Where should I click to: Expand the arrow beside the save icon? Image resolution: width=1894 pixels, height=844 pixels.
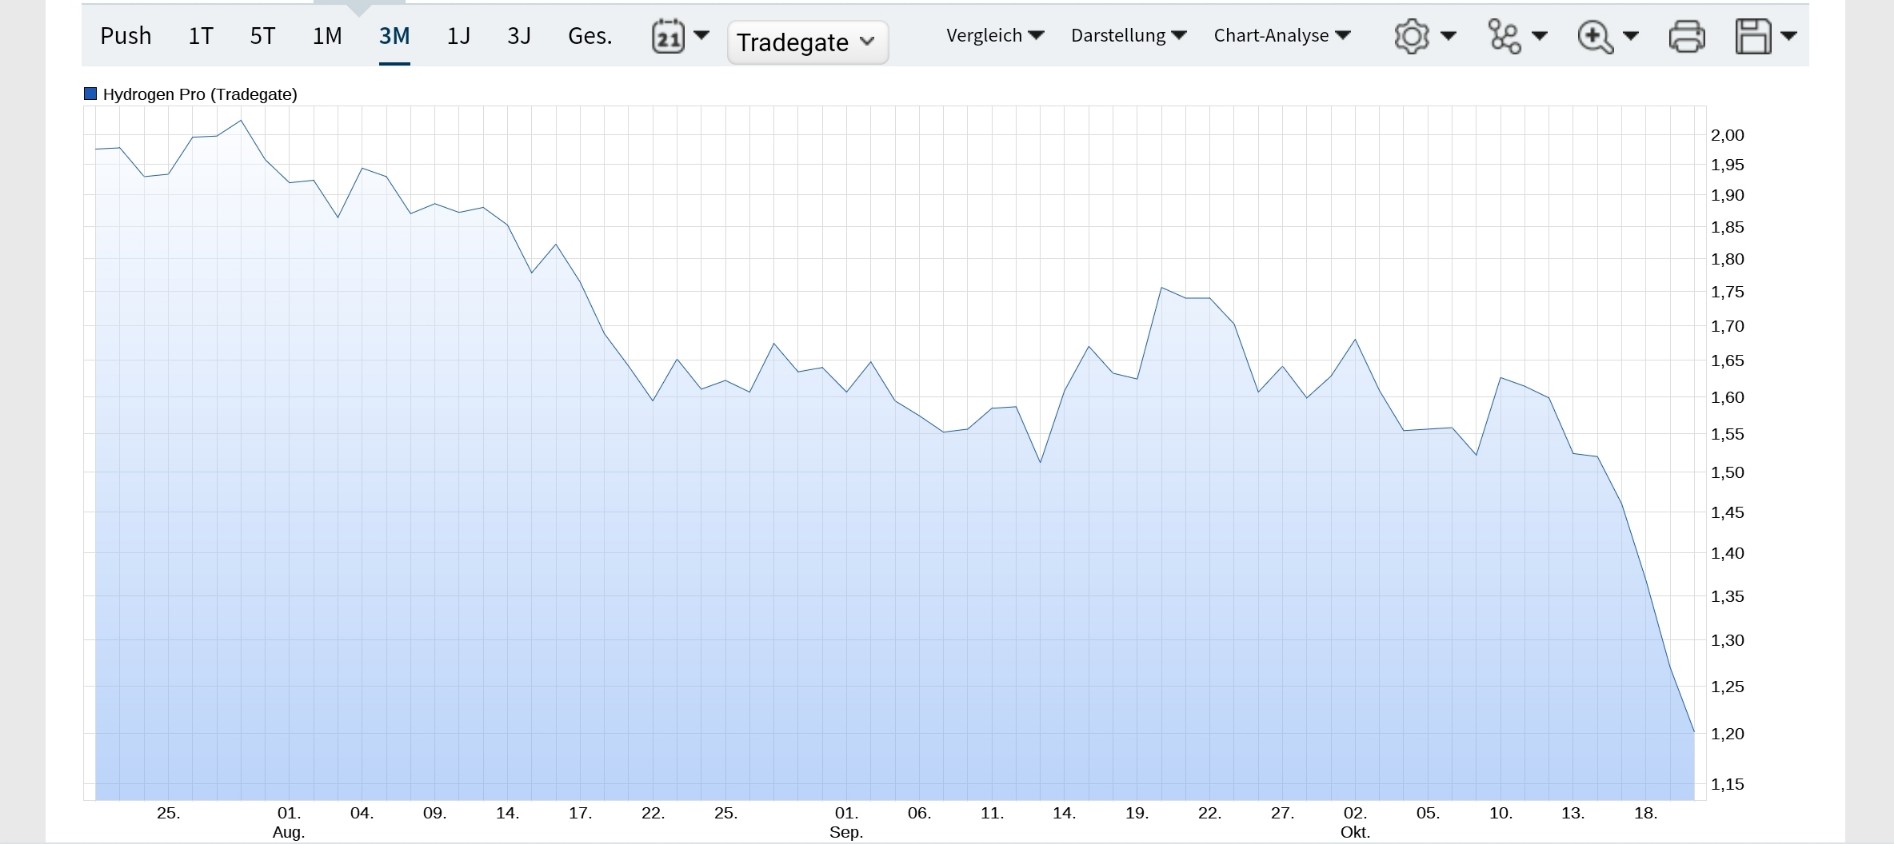(1789, 36)
